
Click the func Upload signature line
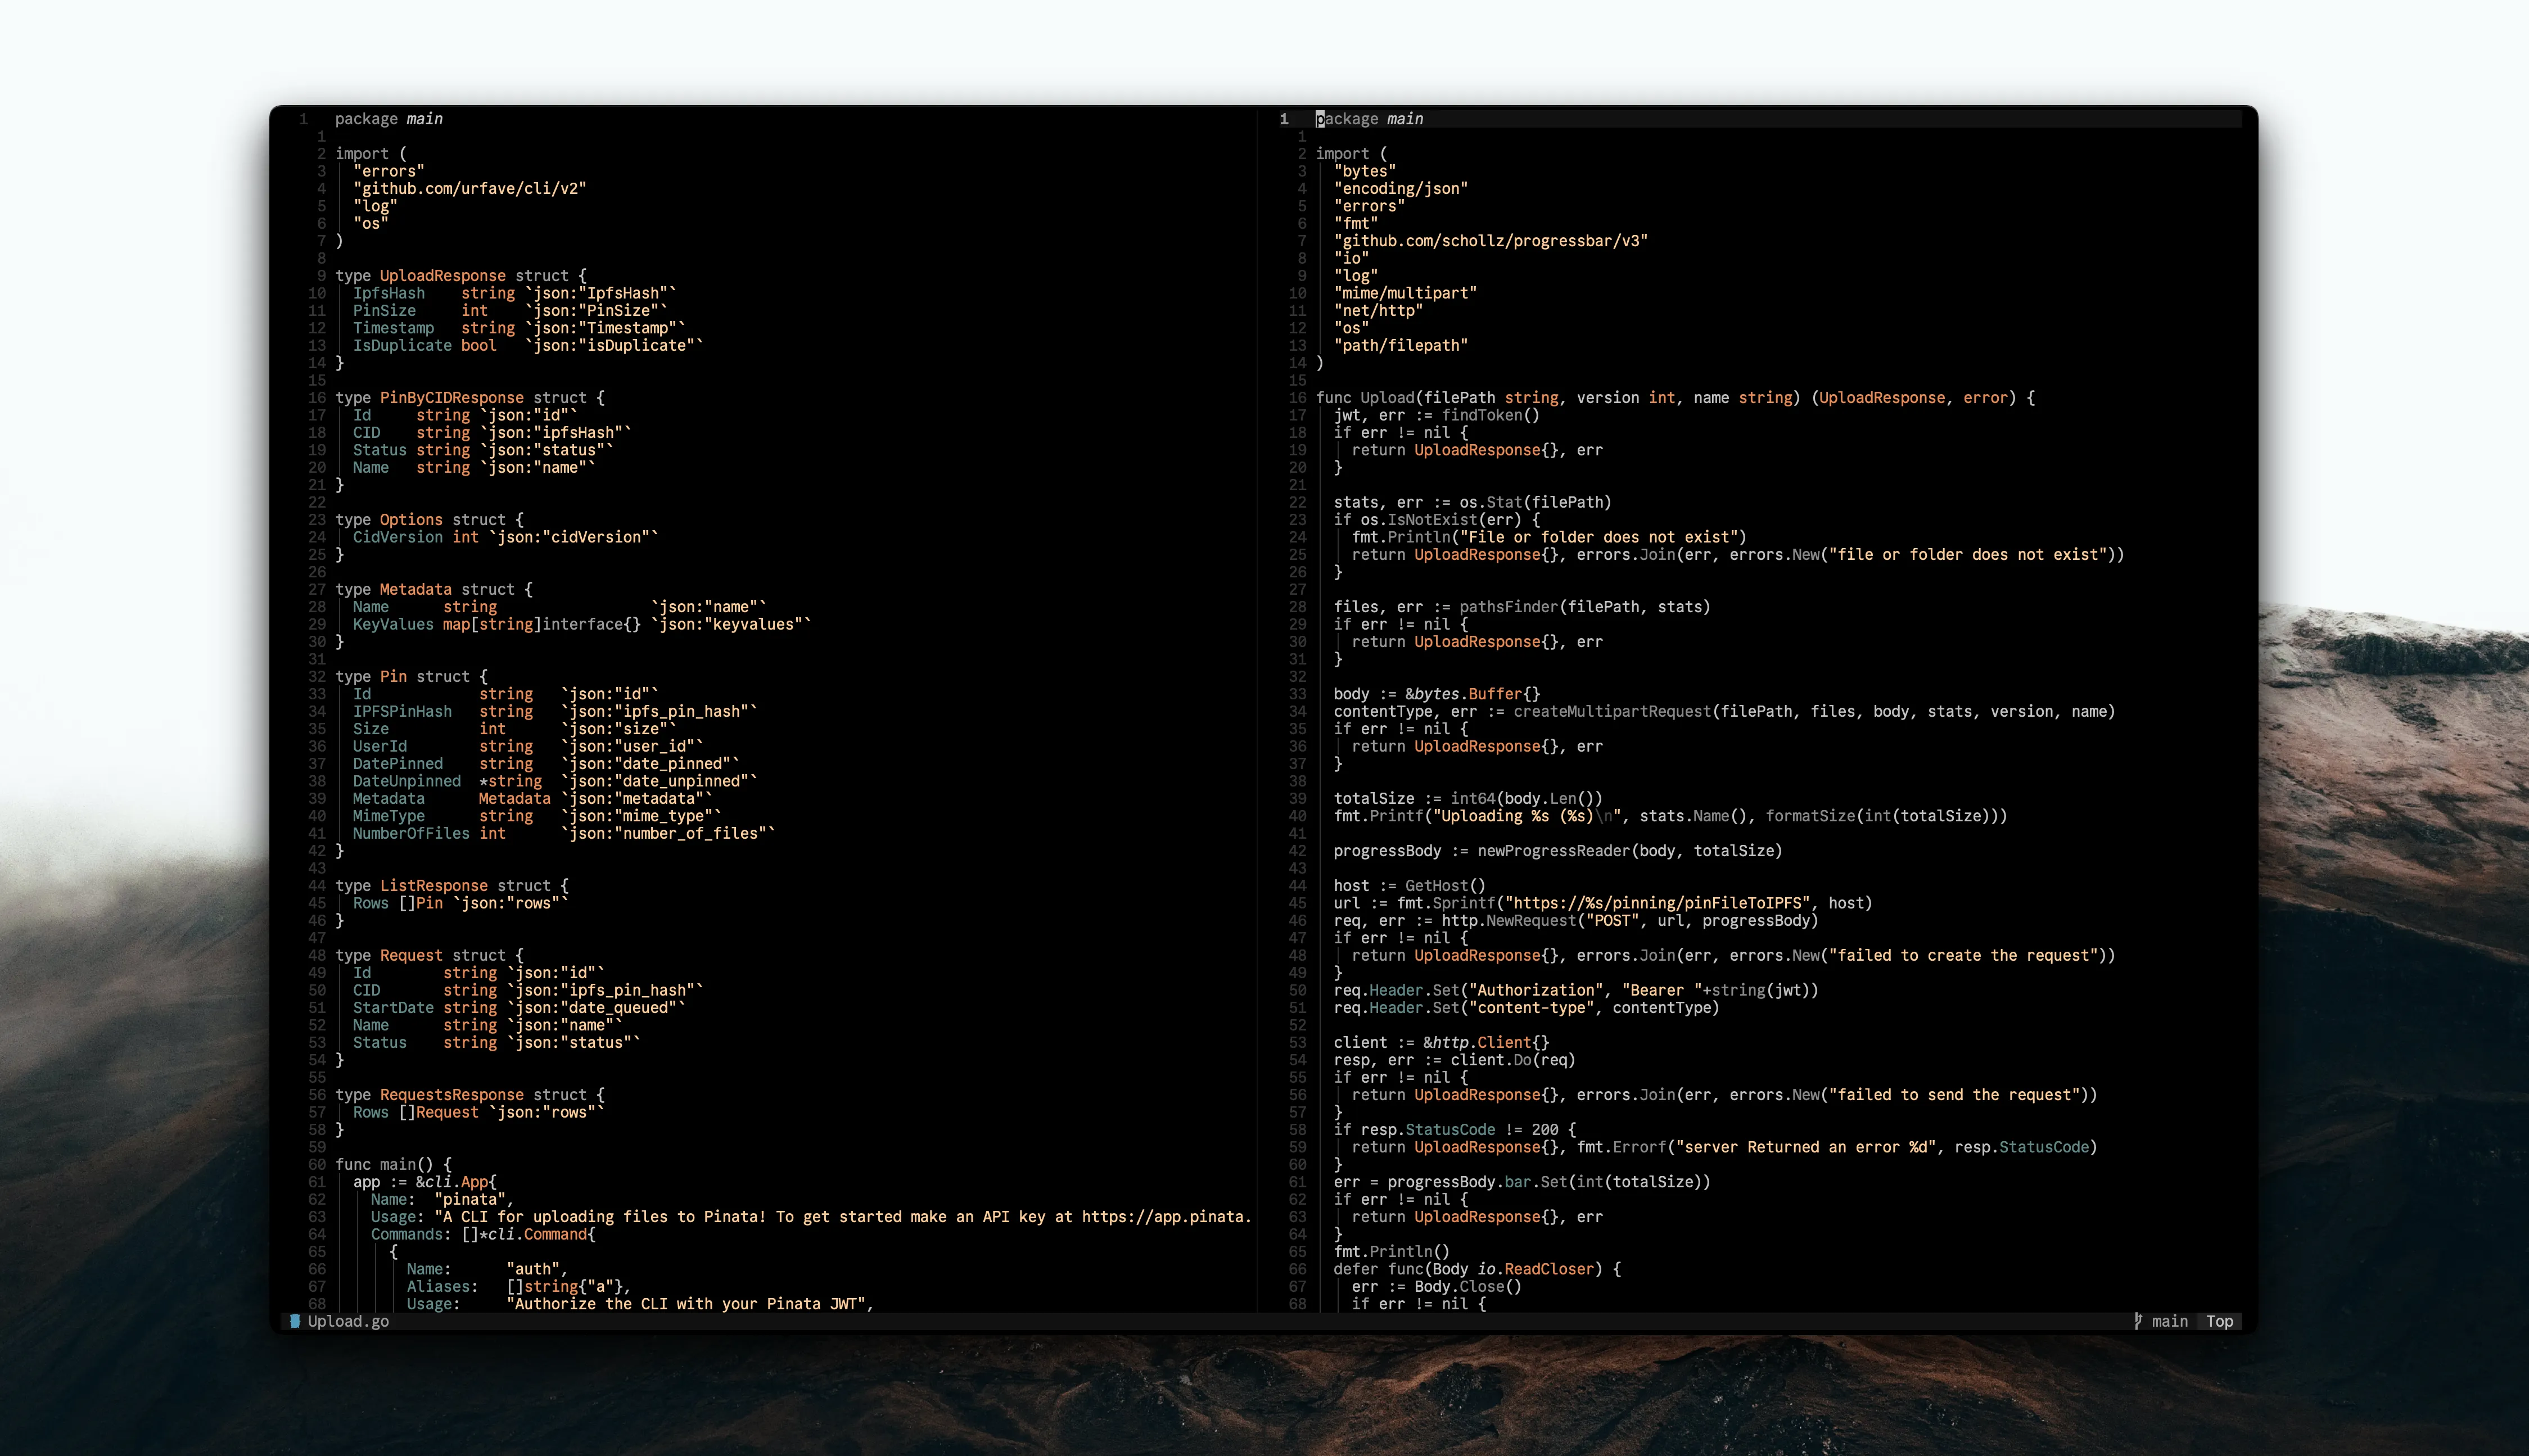(x=1675, y=397)
